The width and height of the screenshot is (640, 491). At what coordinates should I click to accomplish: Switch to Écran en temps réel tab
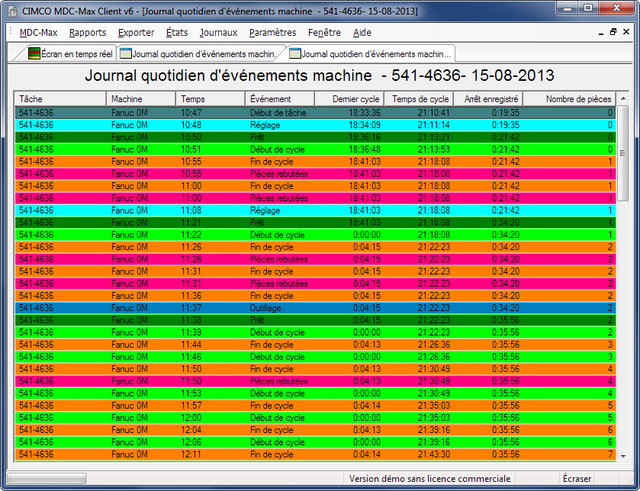click(70, 54)
